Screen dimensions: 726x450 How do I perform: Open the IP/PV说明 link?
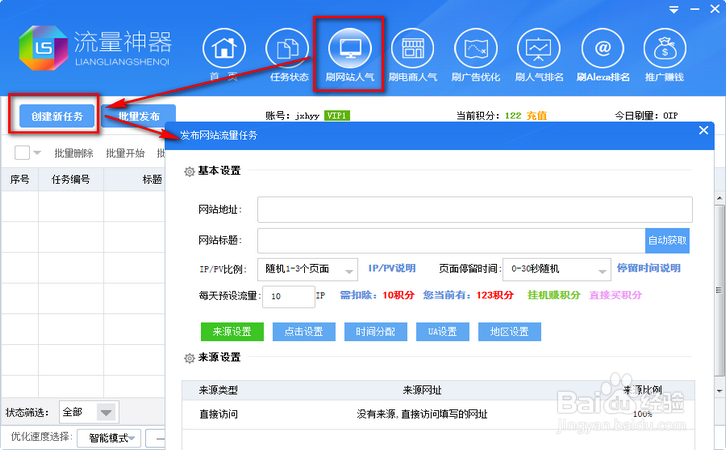(x=392, y=268)
